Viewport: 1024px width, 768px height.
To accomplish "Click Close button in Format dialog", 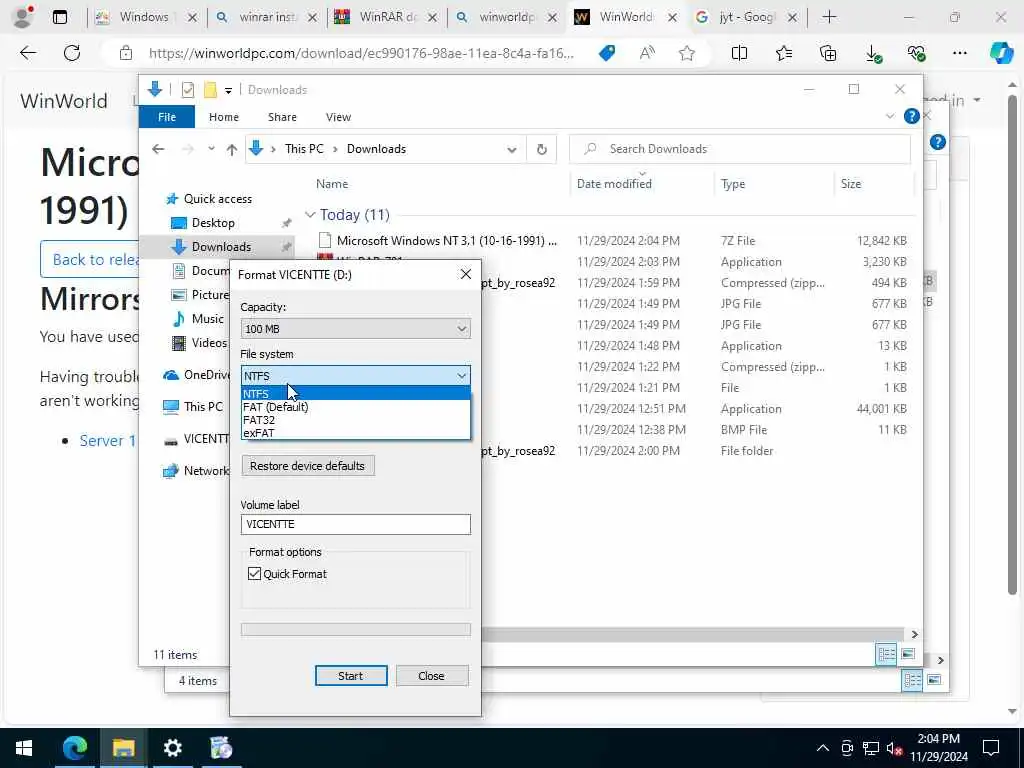I will pyautogui.click(x=432, y=676).
